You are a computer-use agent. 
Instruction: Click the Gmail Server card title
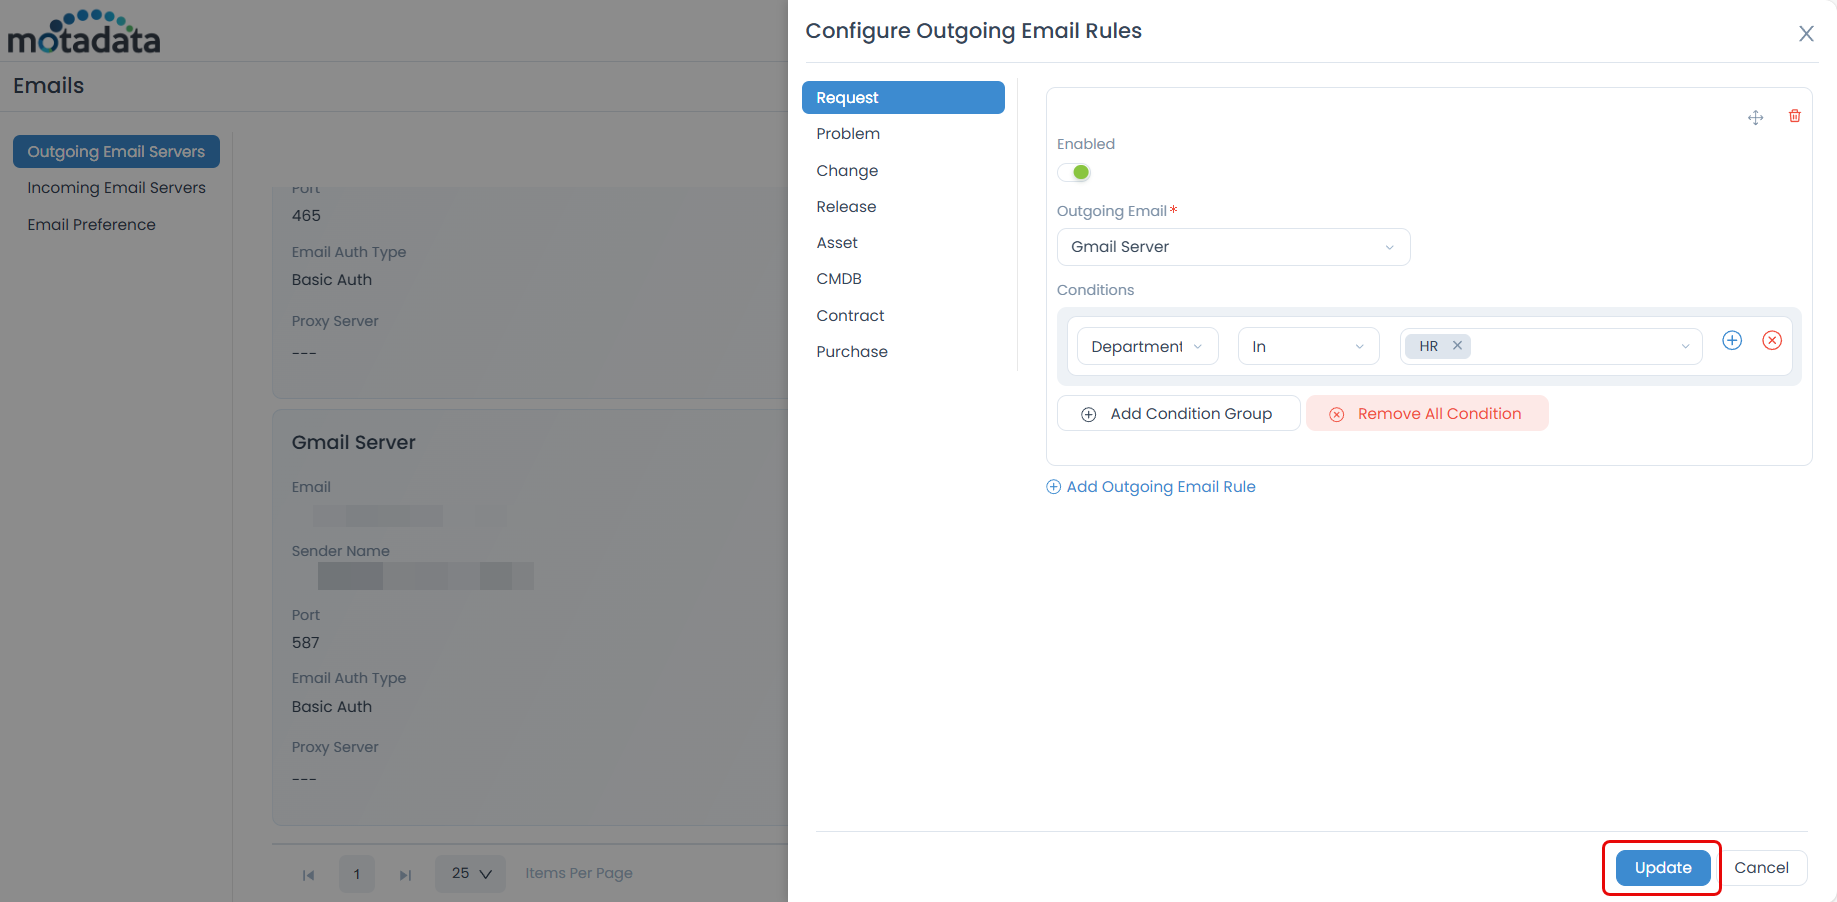coord(353,443)
